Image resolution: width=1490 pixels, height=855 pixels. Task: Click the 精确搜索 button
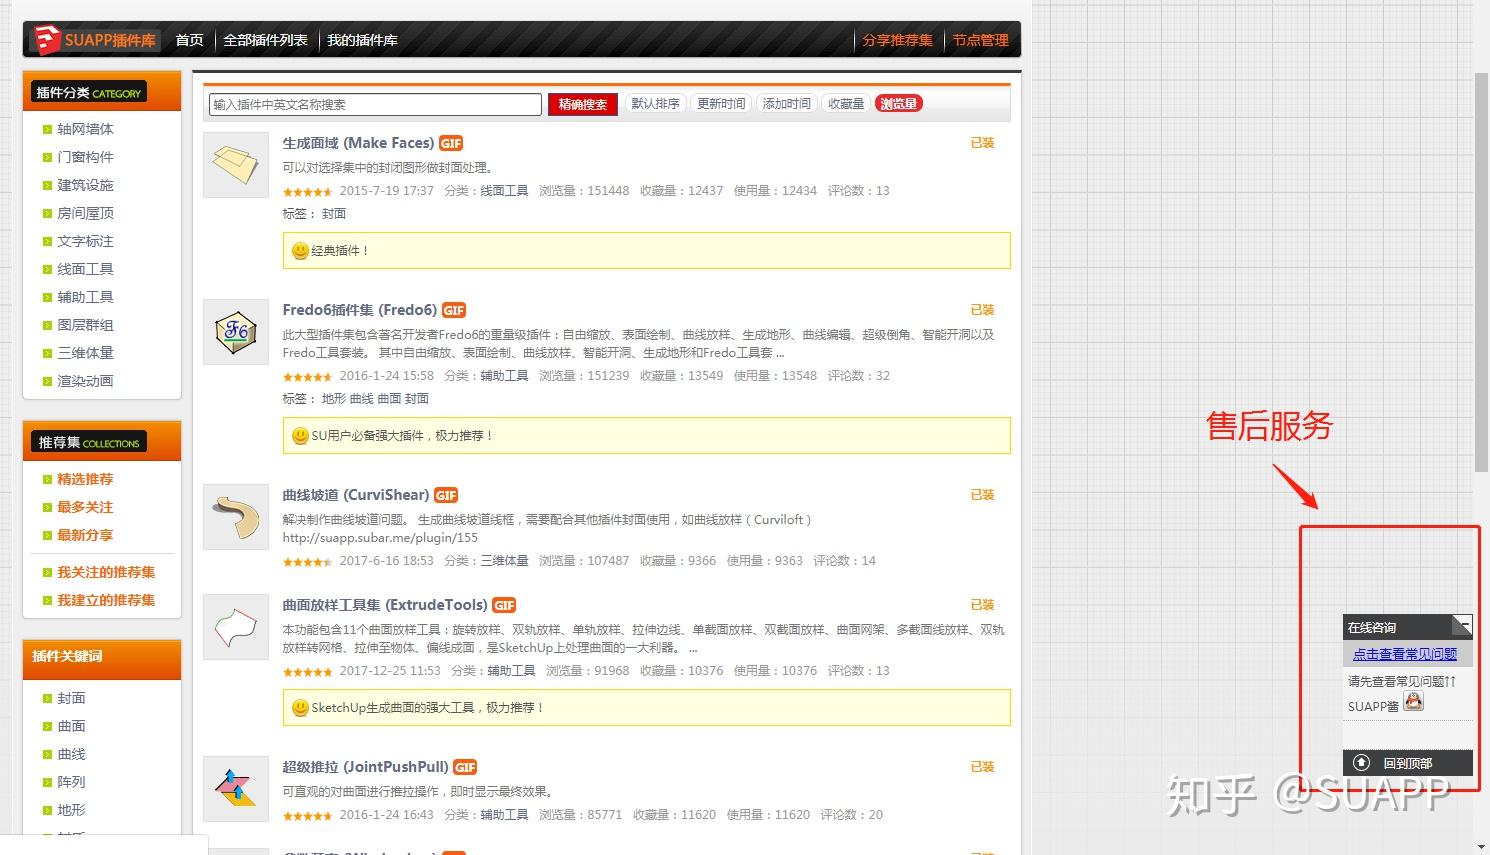point(583,104)
